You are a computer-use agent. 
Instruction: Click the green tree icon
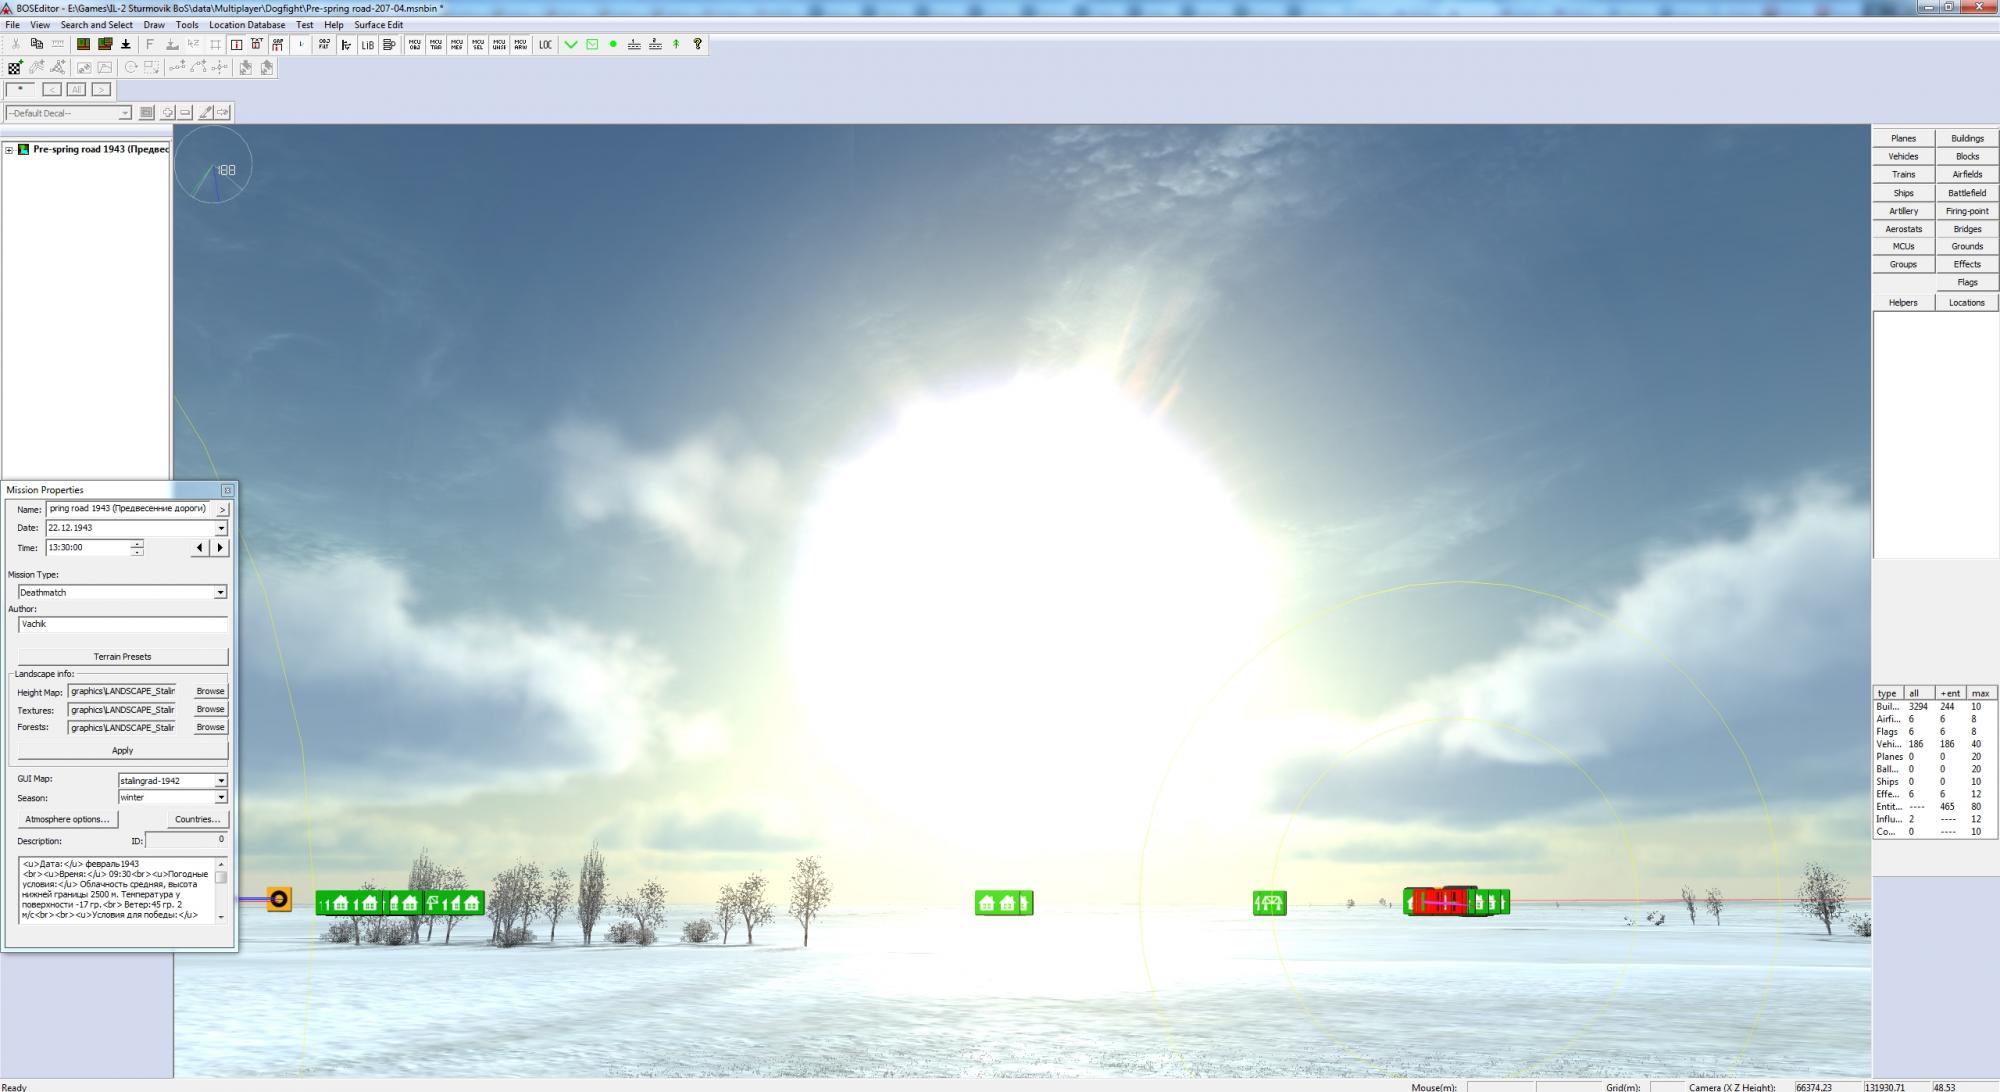tap(676, 44)
